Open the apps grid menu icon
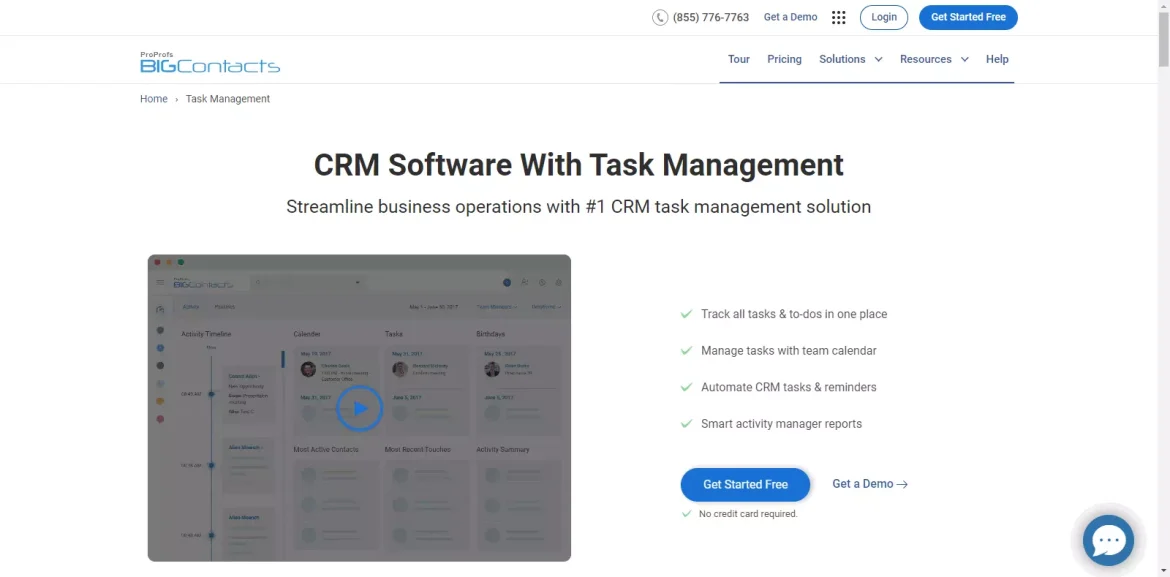 point(839,17)
